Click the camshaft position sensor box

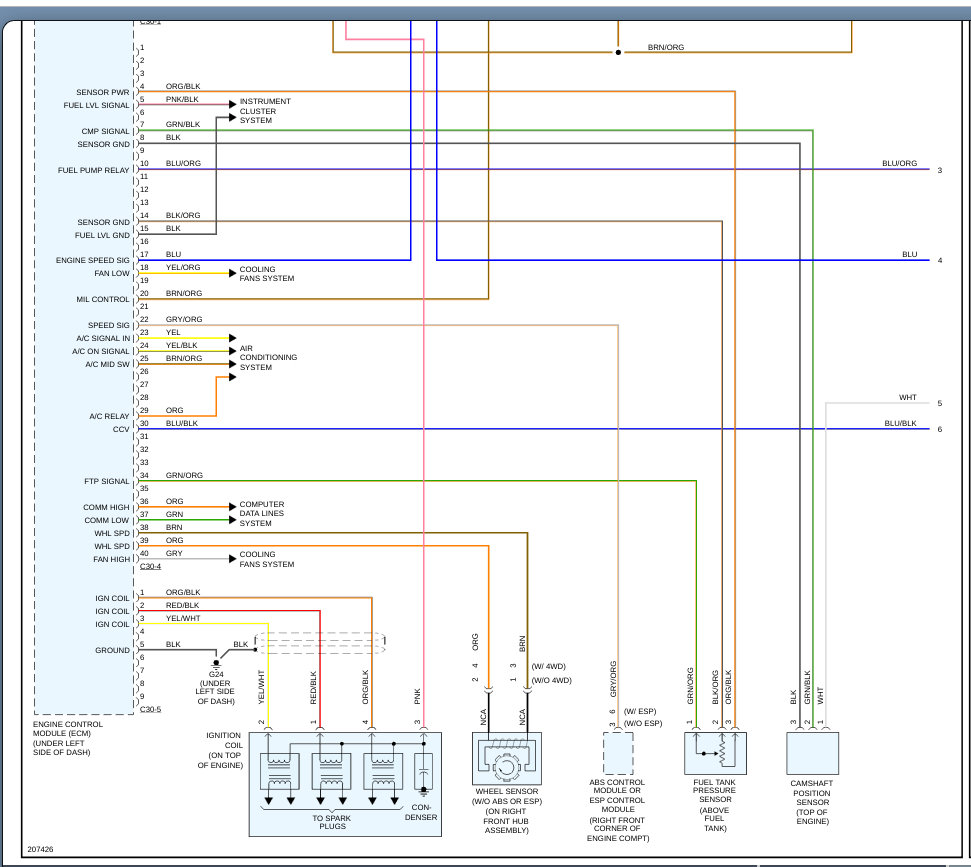pos(812,753)
